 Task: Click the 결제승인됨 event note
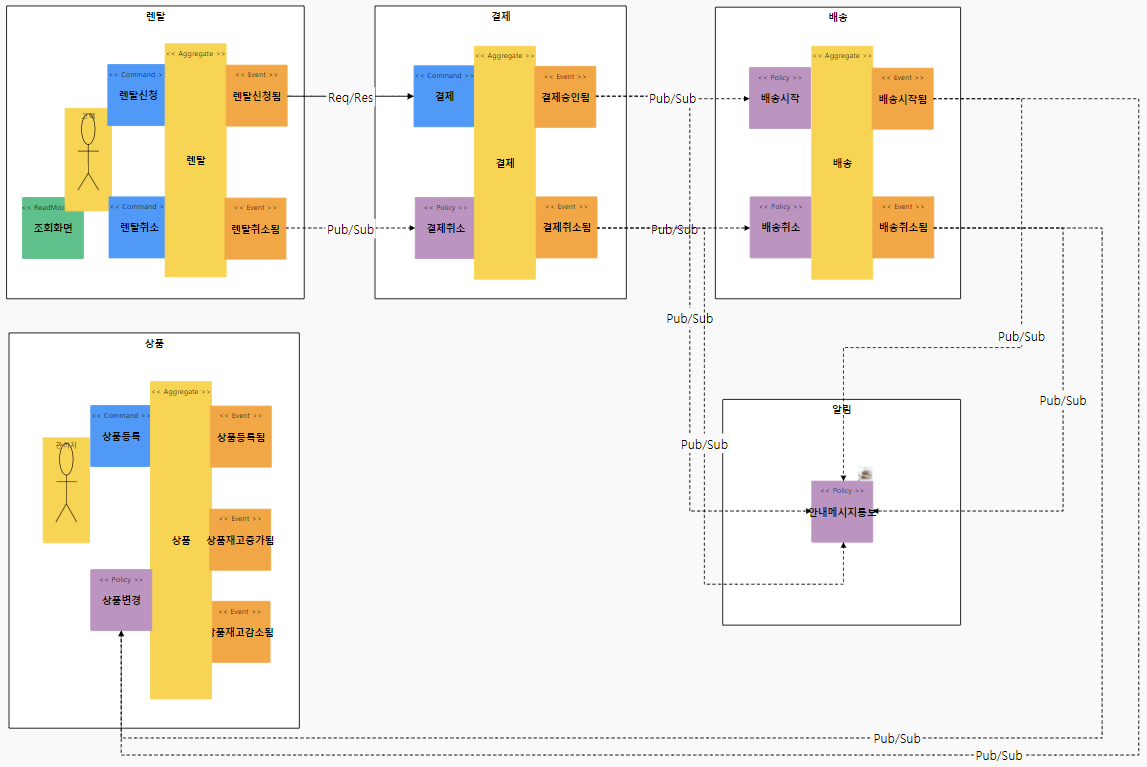point(565,97)
